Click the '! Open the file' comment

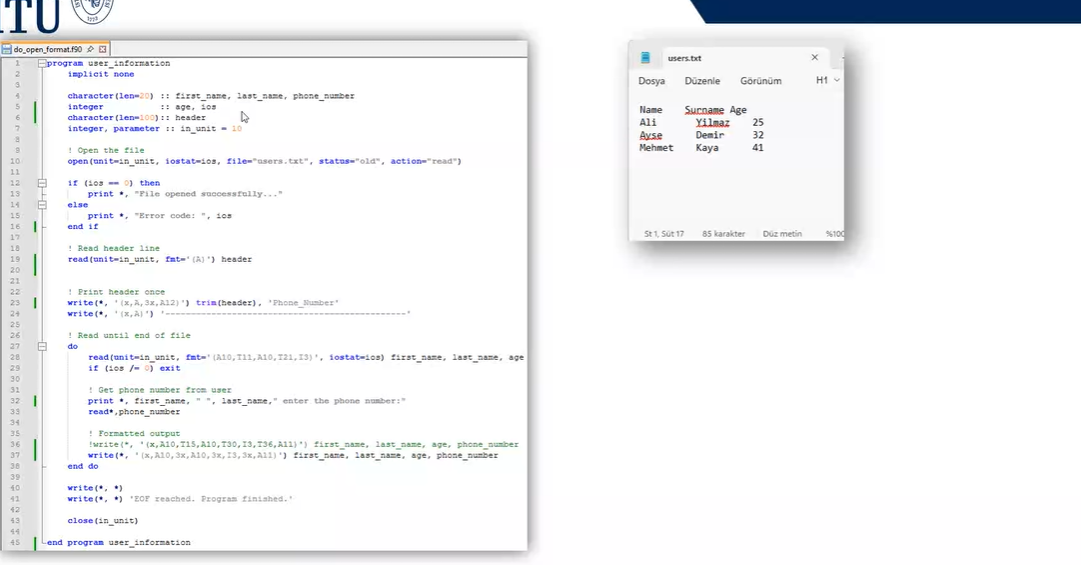pos(105,150)
